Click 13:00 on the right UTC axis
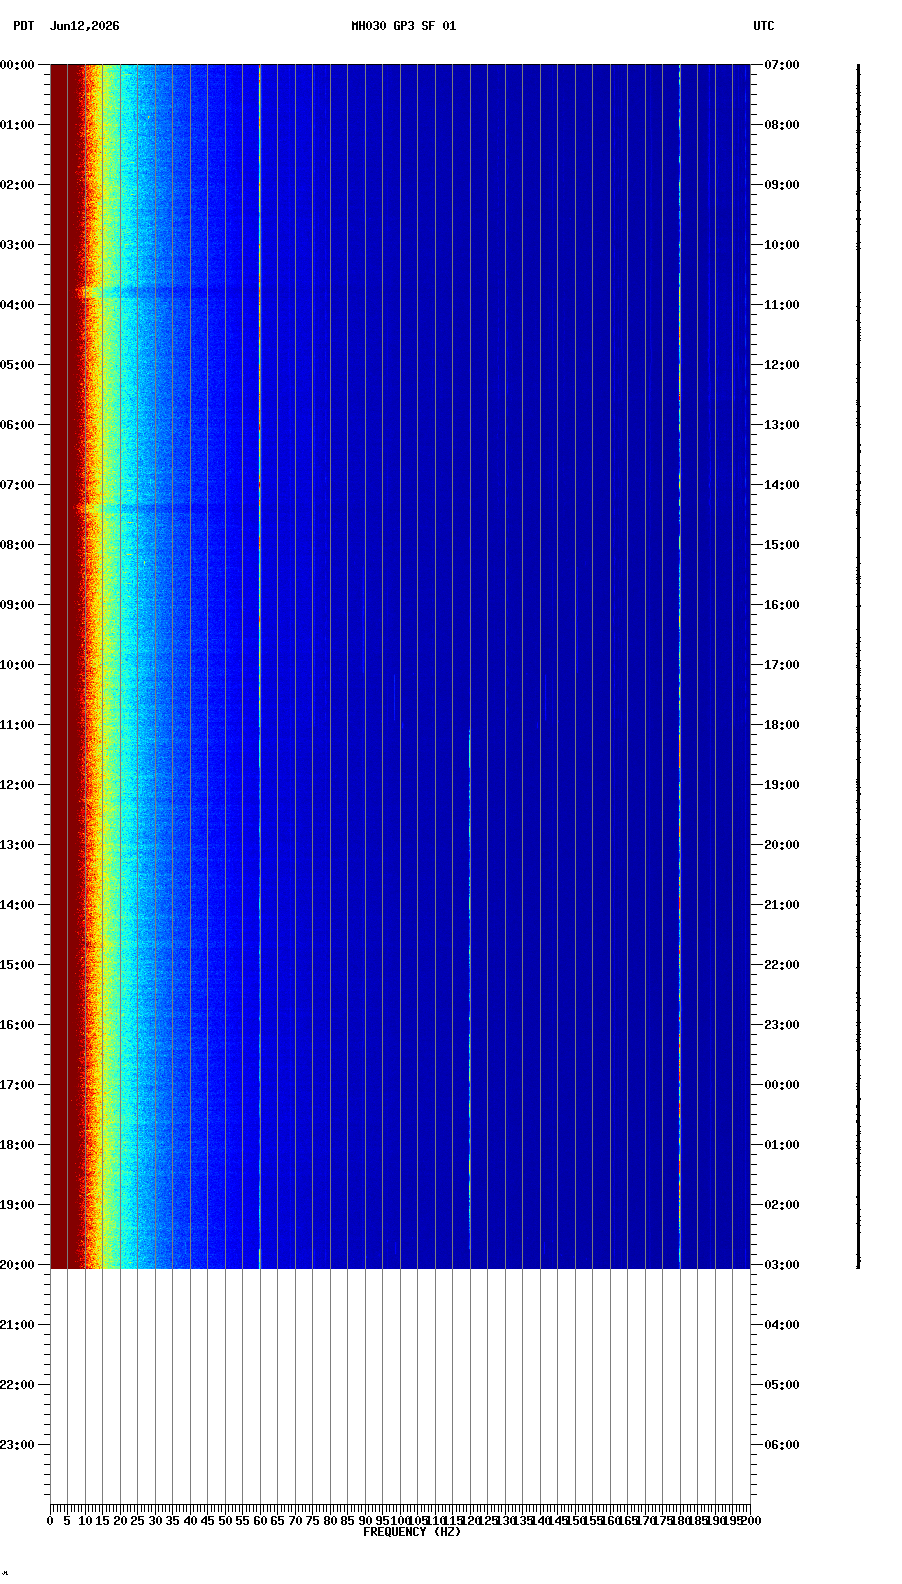902x1584 pixels. pyautogui.click(x=782, y=425)
